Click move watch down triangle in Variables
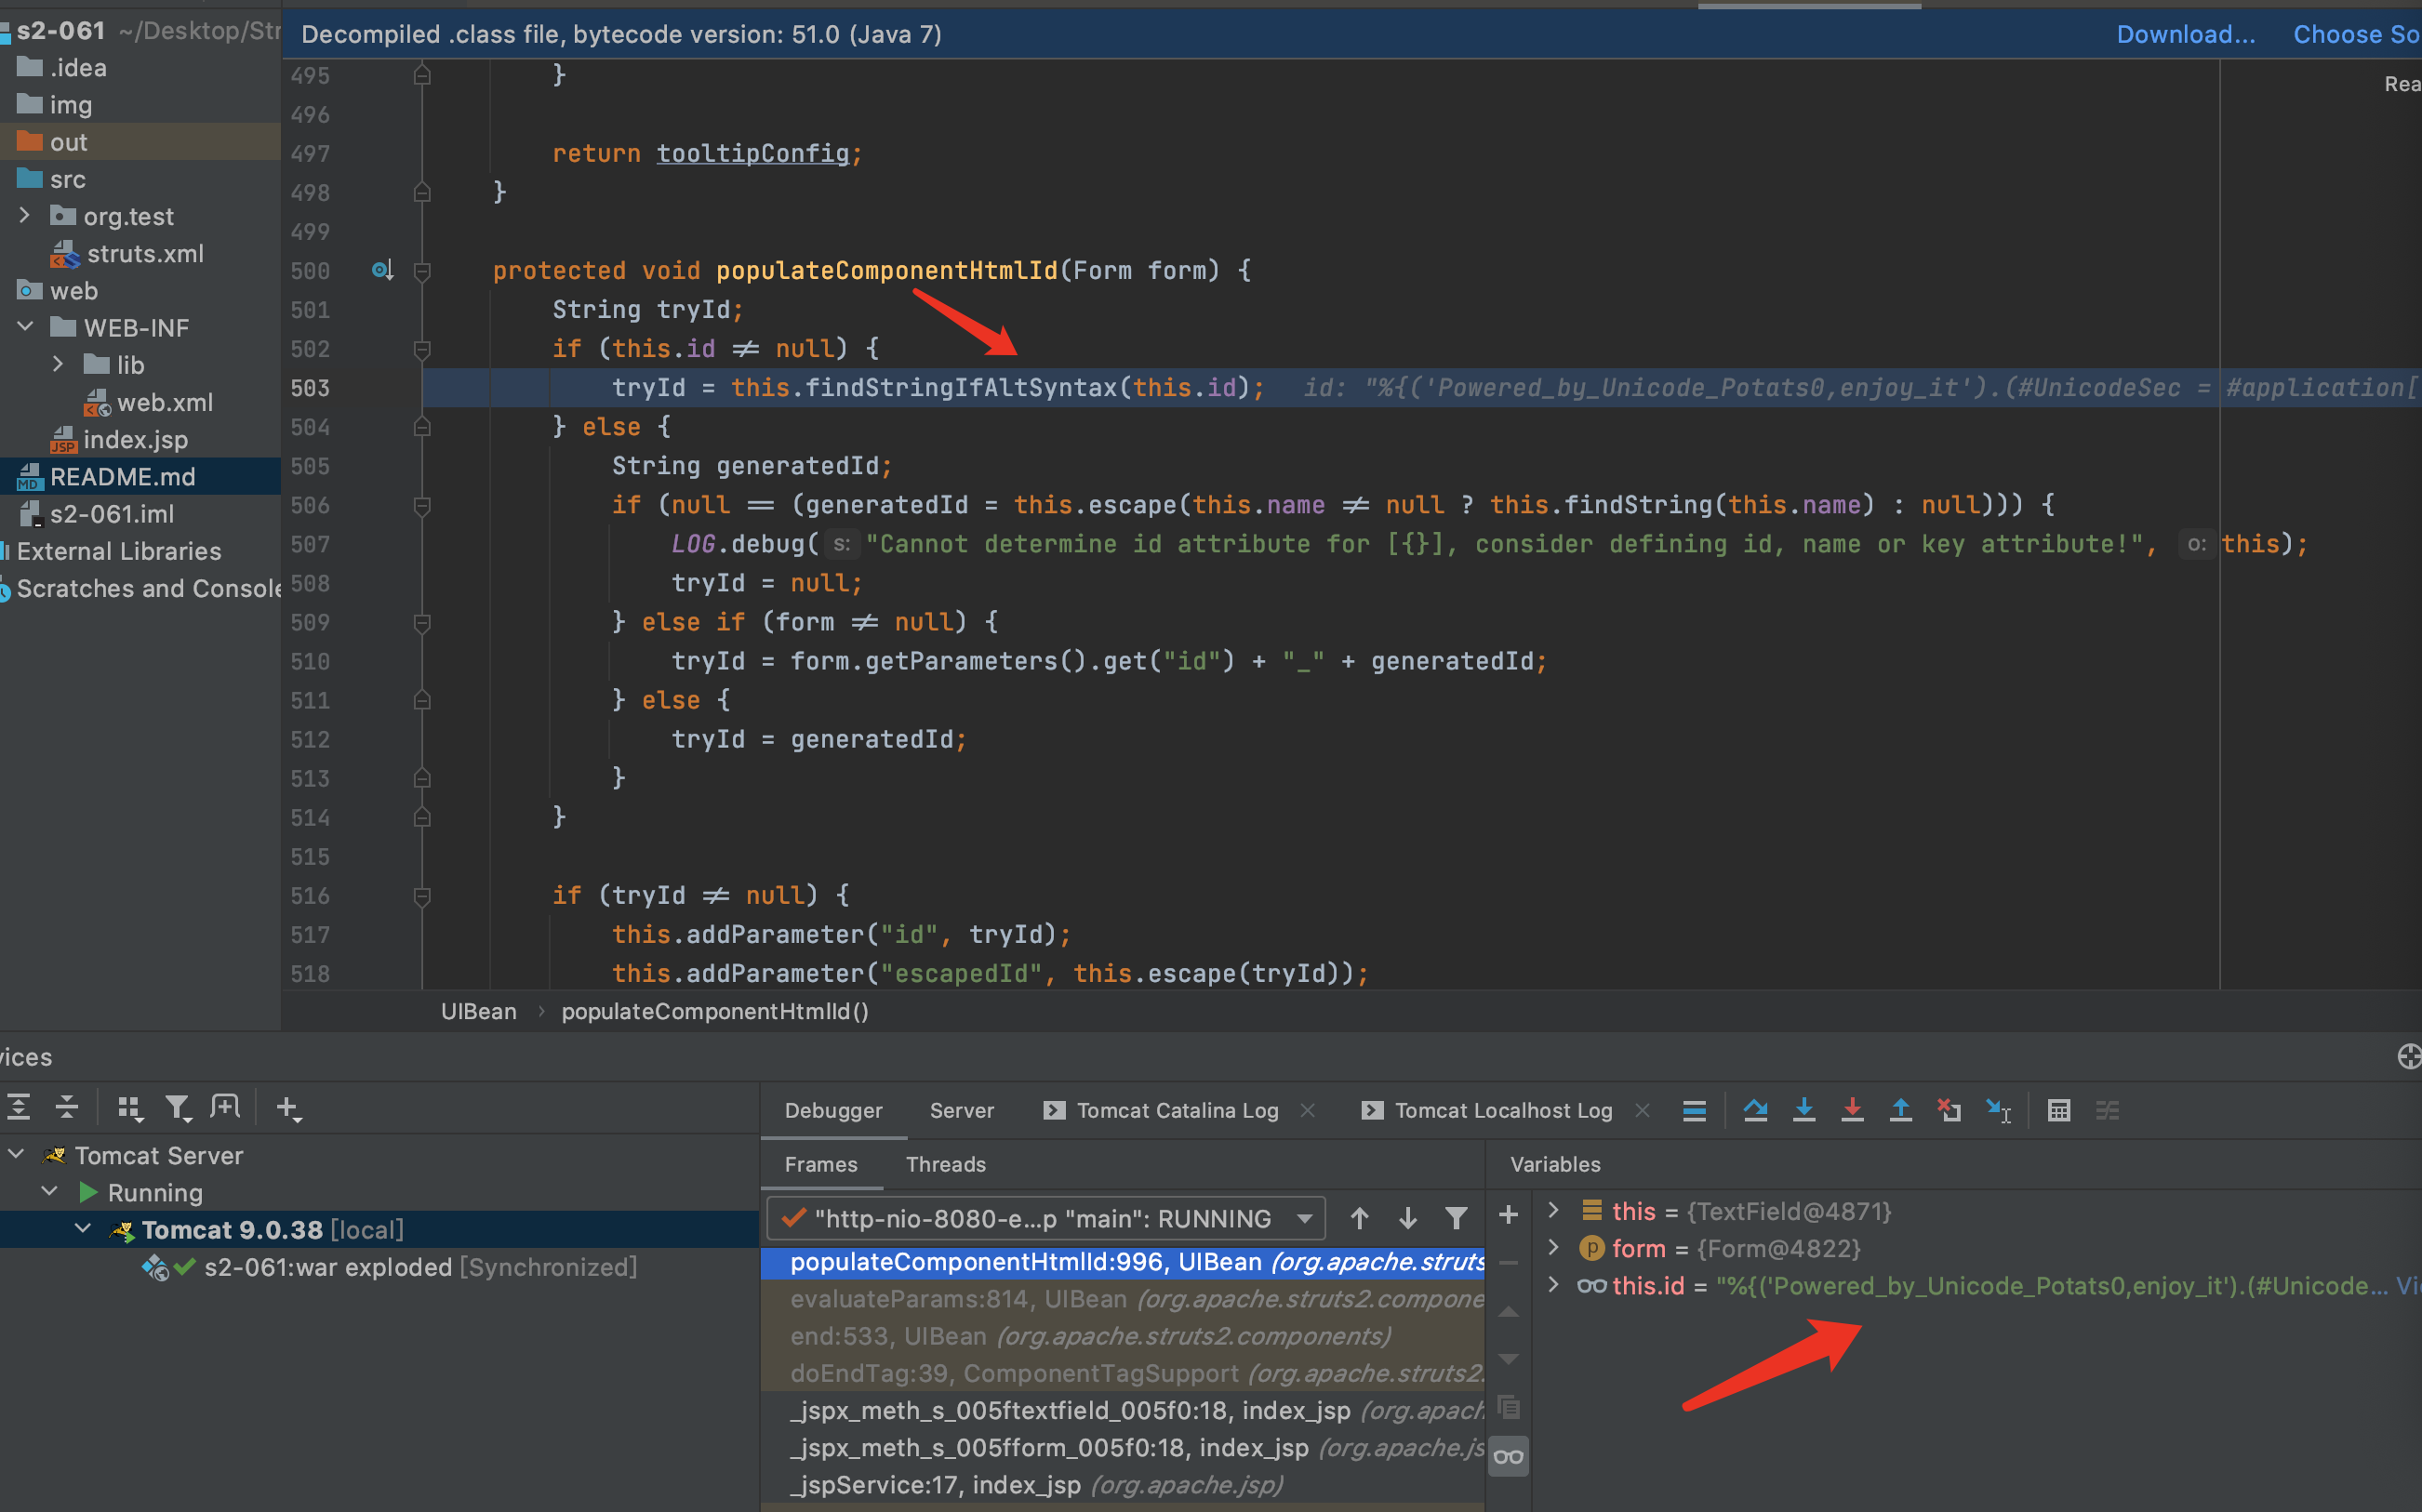 point(1509,1359)
